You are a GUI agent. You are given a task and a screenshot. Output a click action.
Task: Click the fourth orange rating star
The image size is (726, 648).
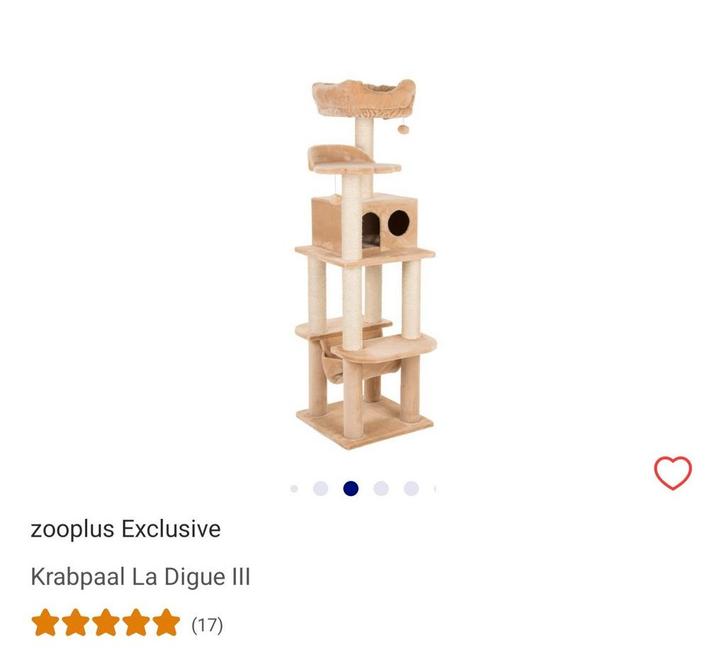[x=136, y=623]
